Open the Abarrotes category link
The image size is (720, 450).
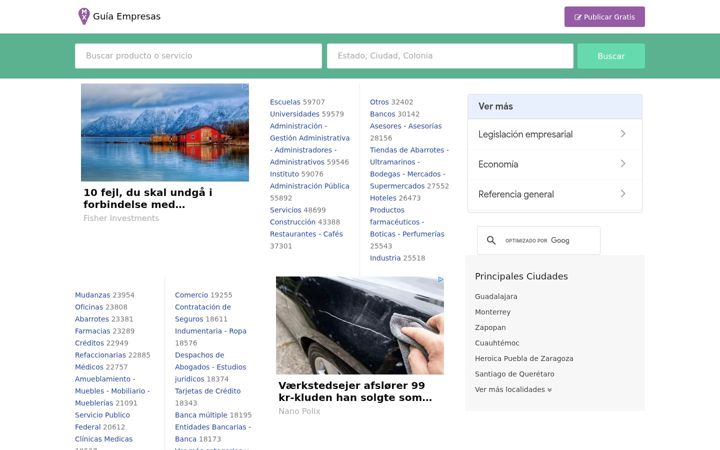tap(92, 319)
